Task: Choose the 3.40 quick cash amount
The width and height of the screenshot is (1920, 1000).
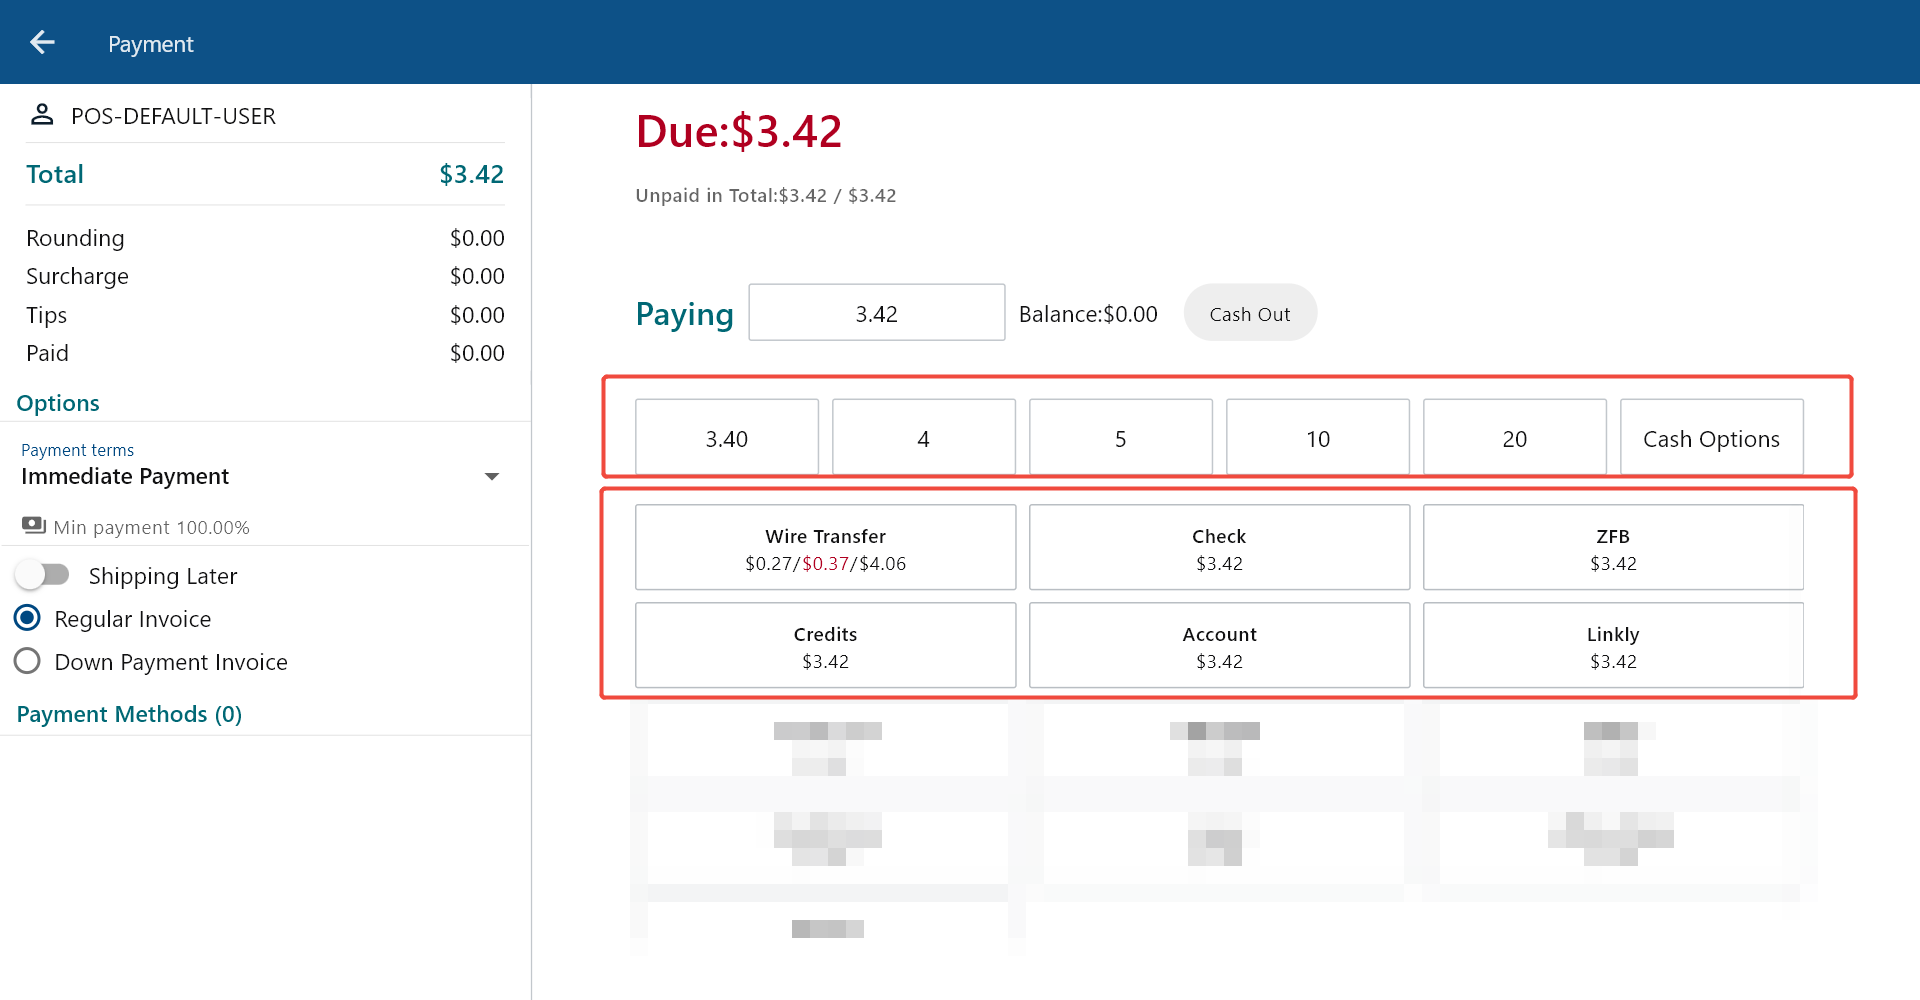Action: point(727,438)
